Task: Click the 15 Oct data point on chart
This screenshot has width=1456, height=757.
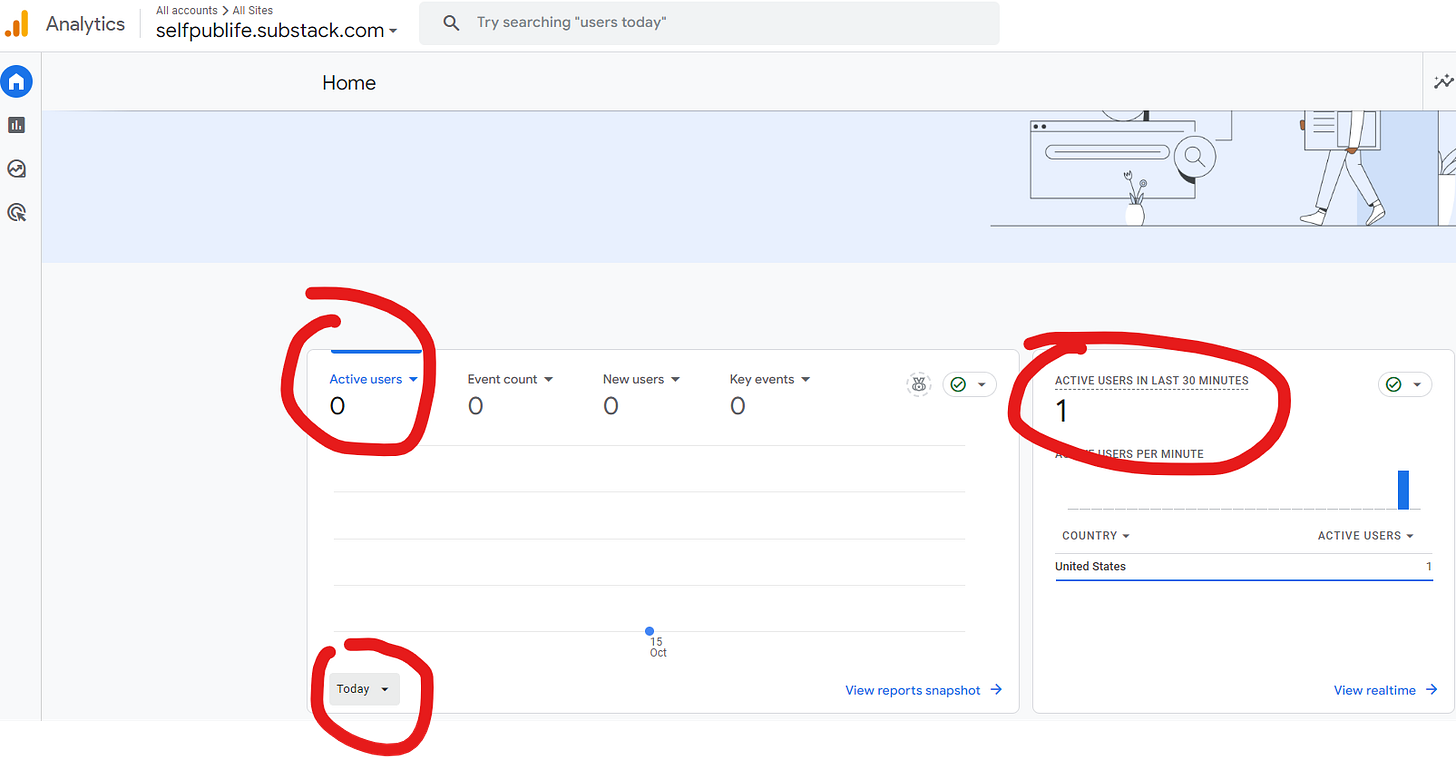Action: click(x=650, y=631)
